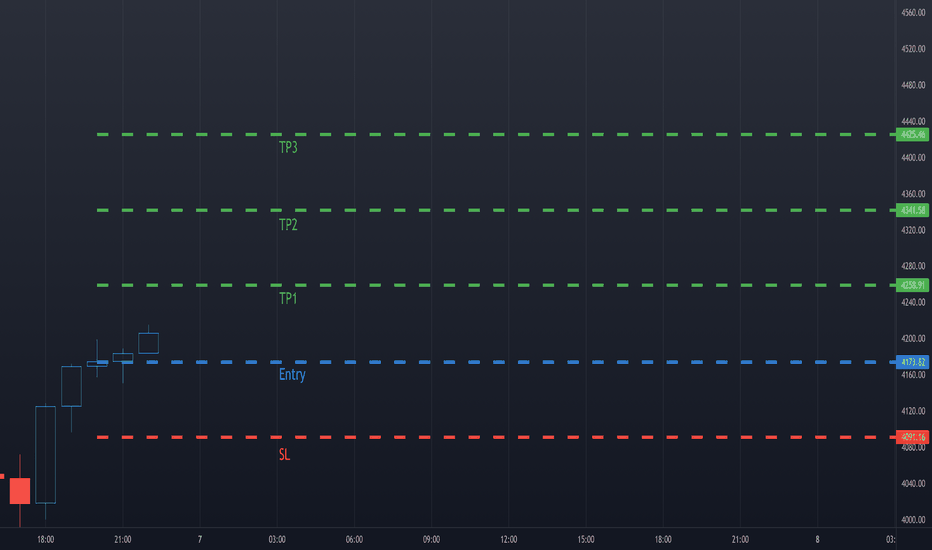Click the most recent candlestick
Viewport: 932px width, 550px height.
click(x=149, y=343)
